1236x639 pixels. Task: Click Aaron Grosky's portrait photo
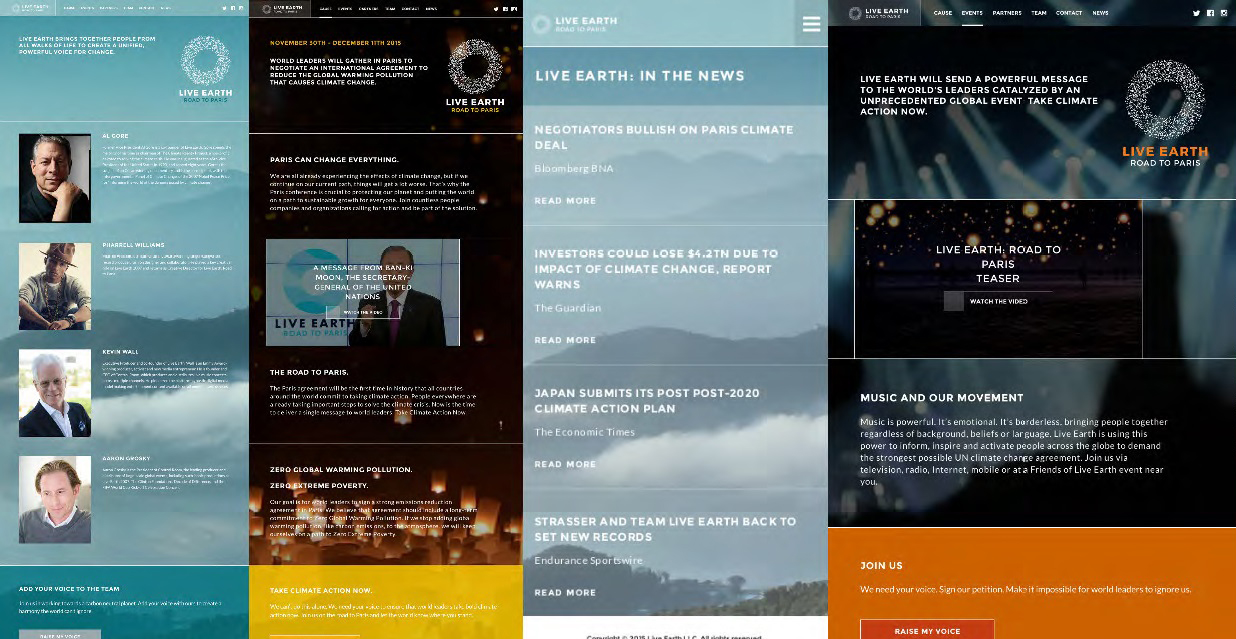click(55, 500)
